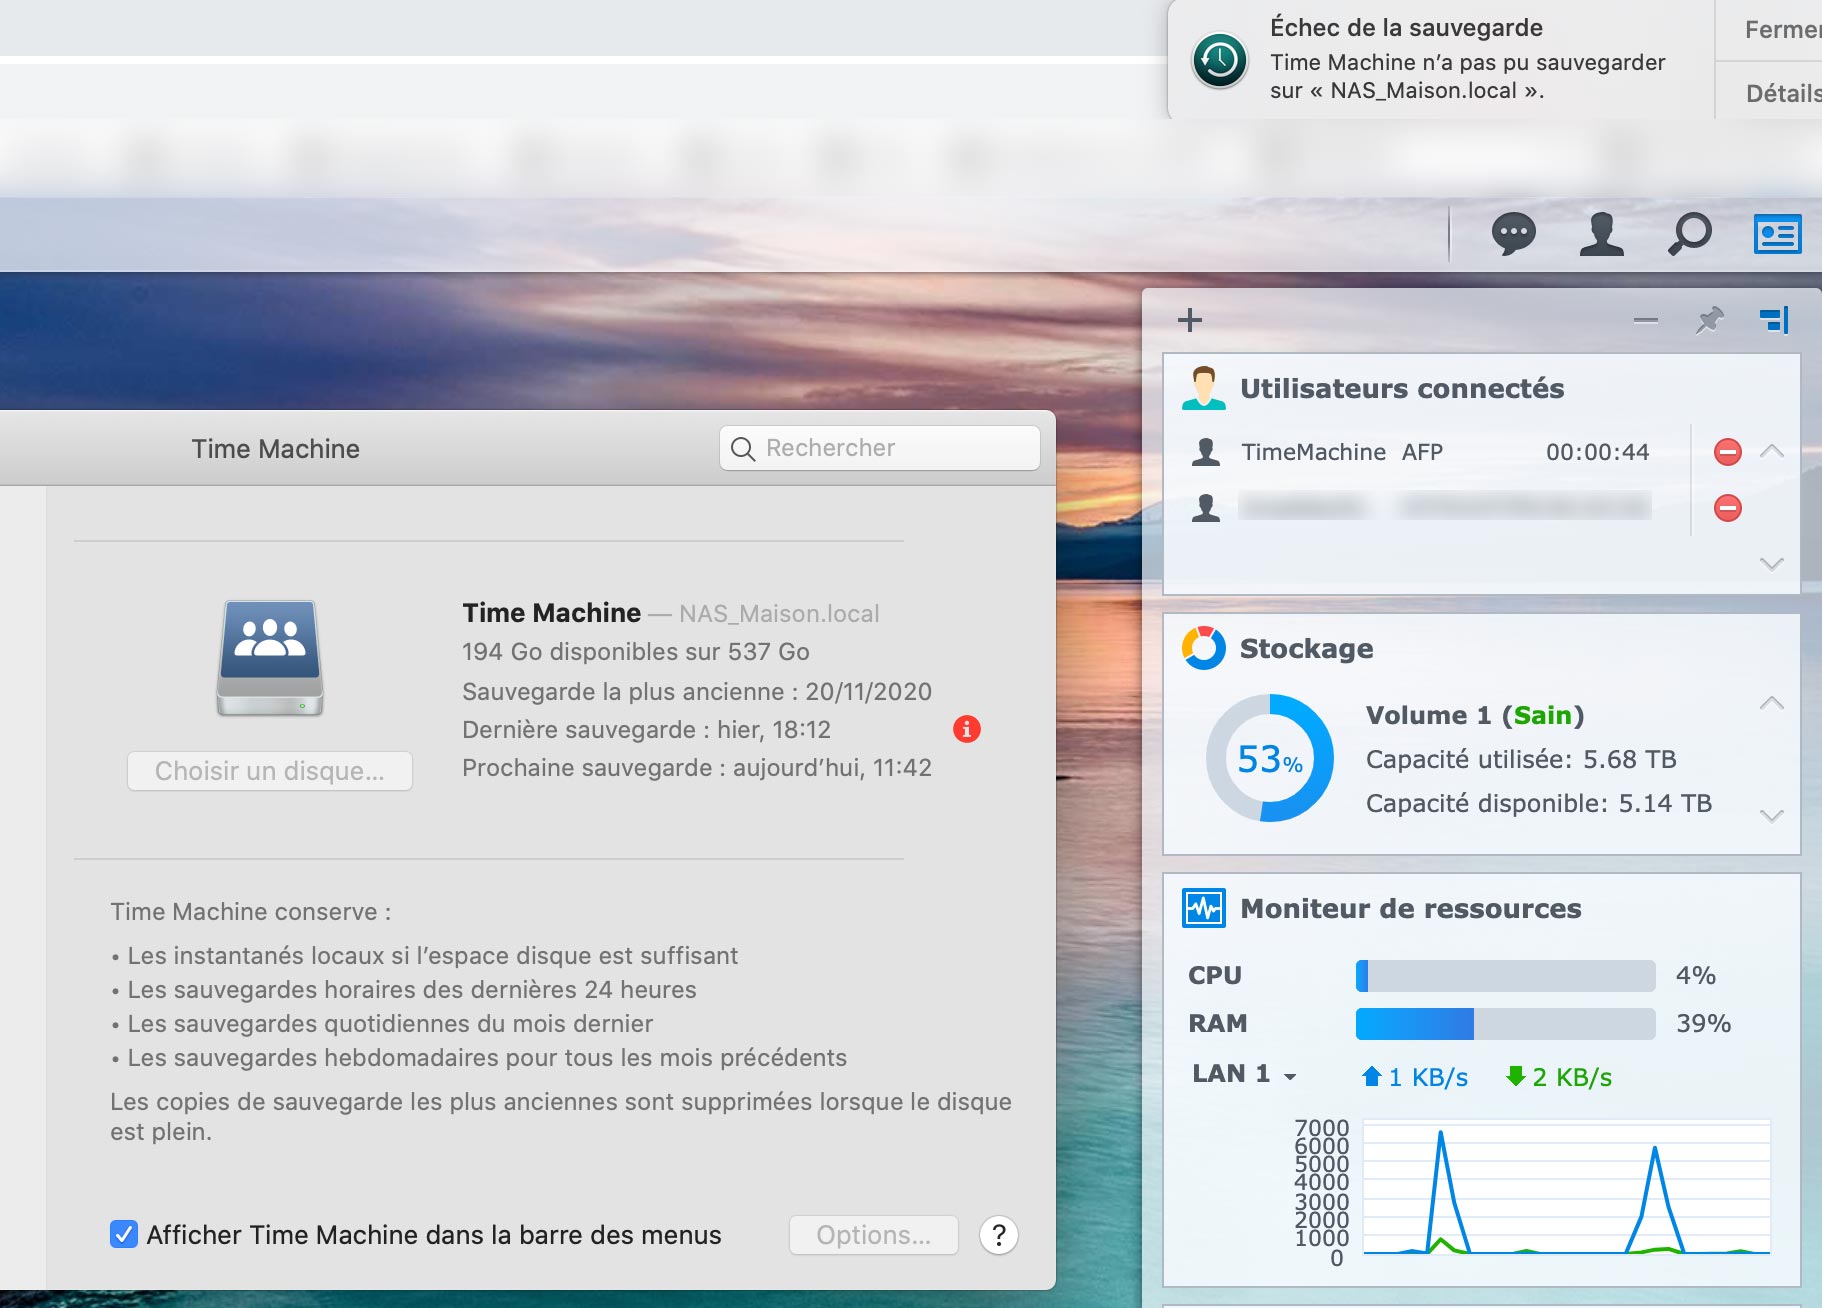Add a widget with the plus icon
The image size is (1822, 1308).
pyautogui.click(x=1190, y=320)
